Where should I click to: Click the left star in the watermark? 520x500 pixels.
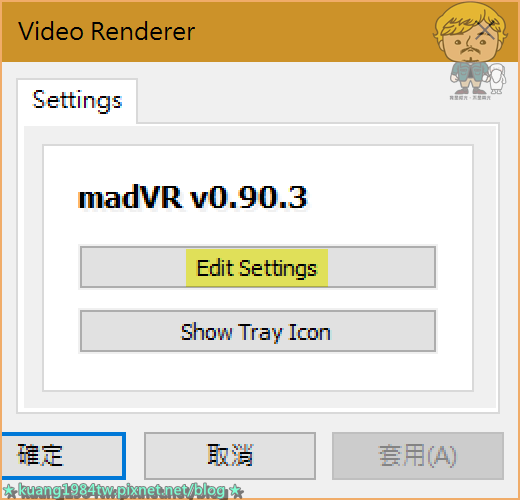coord(9,491)
